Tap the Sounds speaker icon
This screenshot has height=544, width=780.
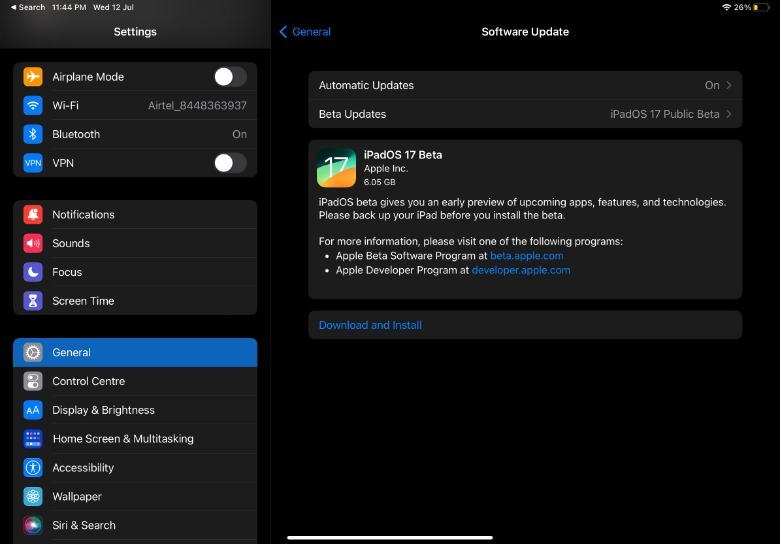coord(33,243)
